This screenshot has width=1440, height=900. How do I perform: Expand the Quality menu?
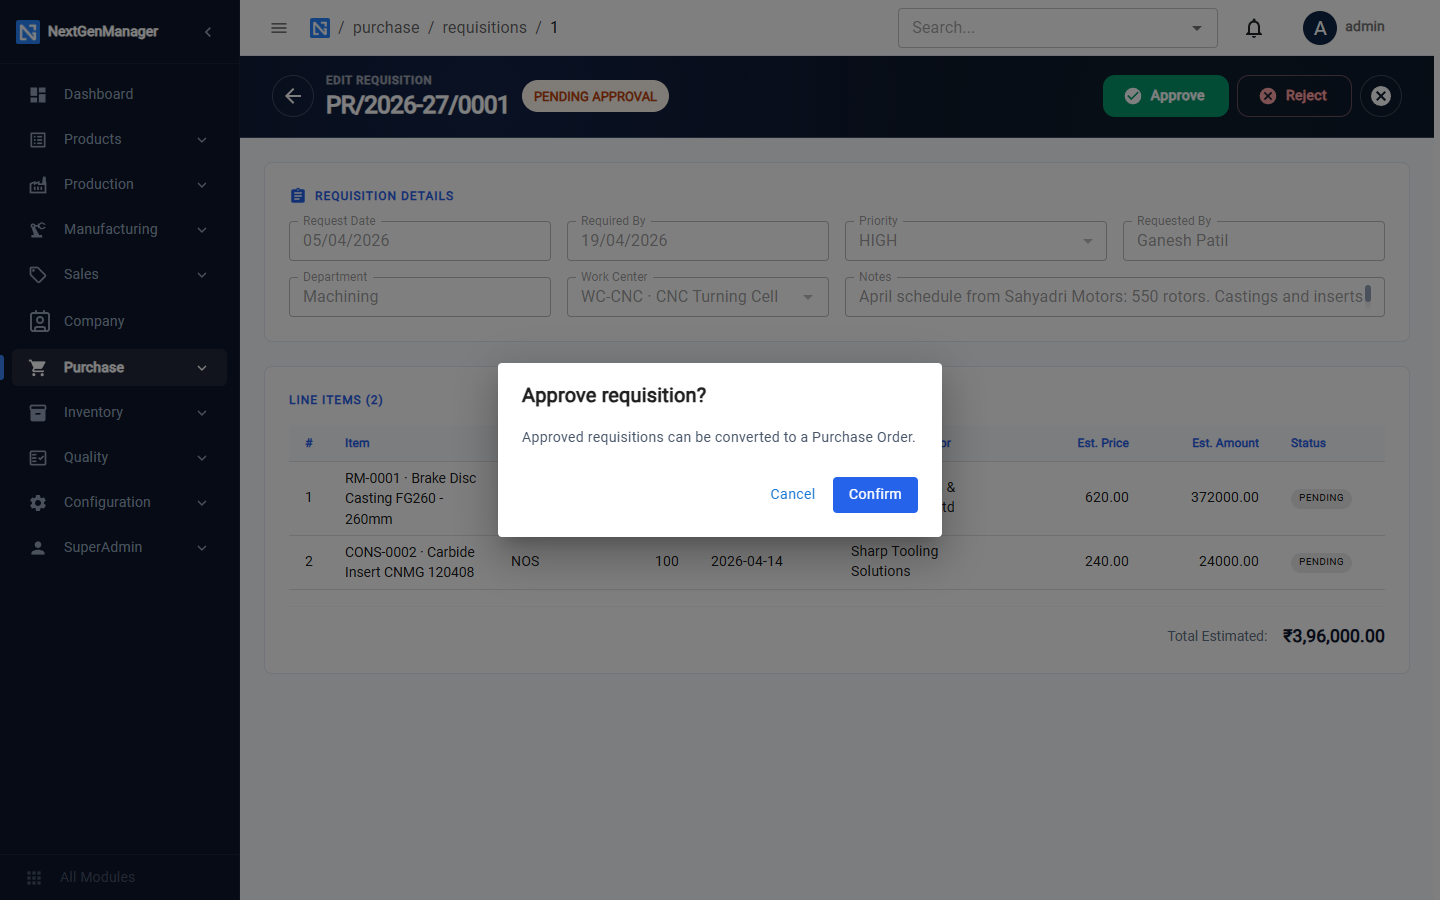click(x=202, y=458)
